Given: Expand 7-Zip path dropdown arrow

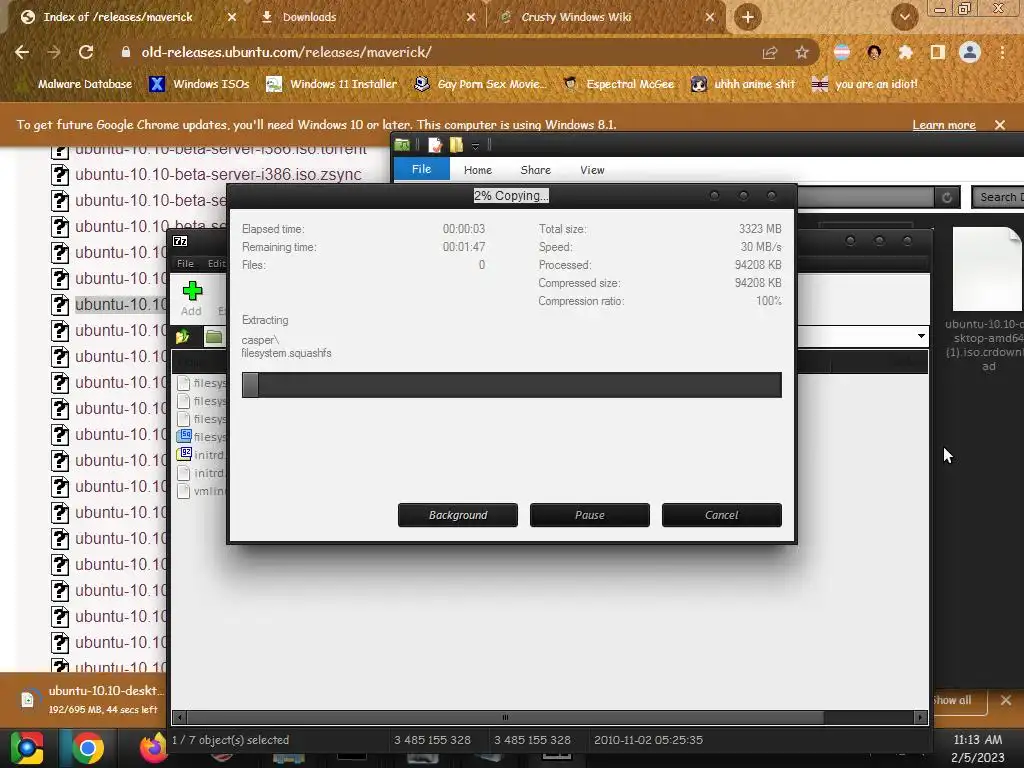Looking at the screenshot, I should pyautogui.click(x=921, y=336).
